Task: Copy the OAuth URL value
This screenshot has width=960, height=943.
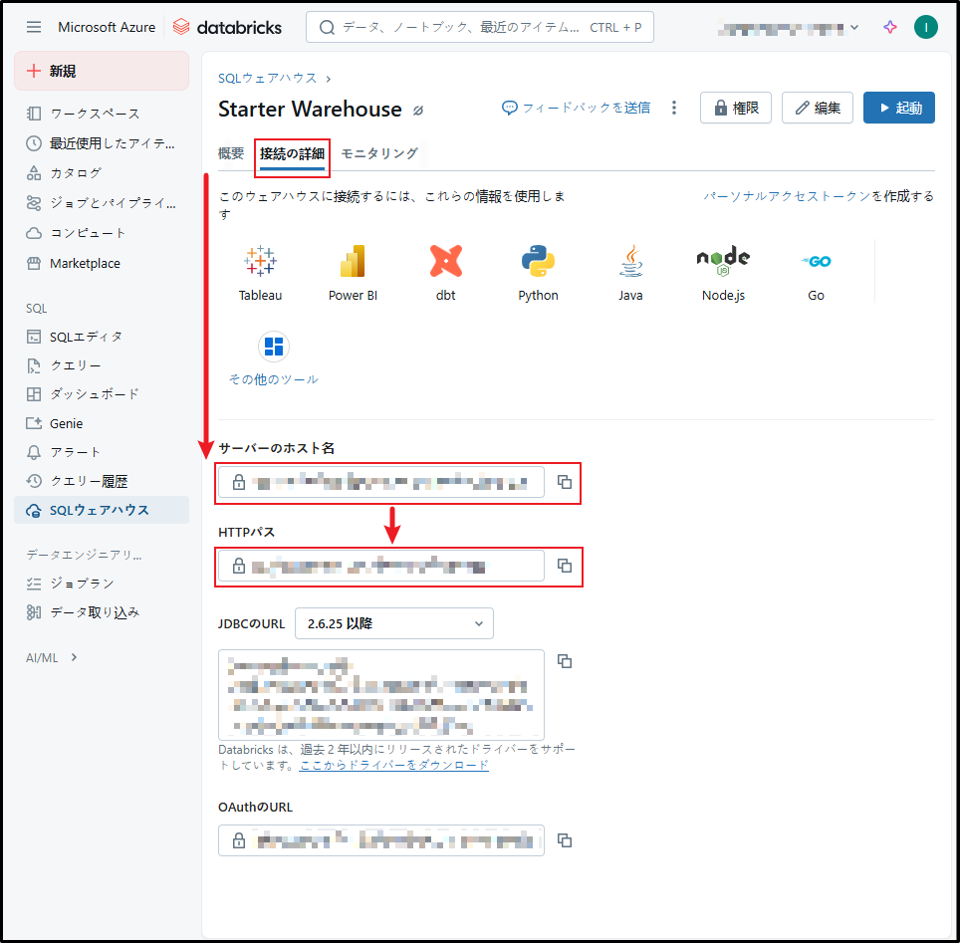Action: [x=564, y=840]
